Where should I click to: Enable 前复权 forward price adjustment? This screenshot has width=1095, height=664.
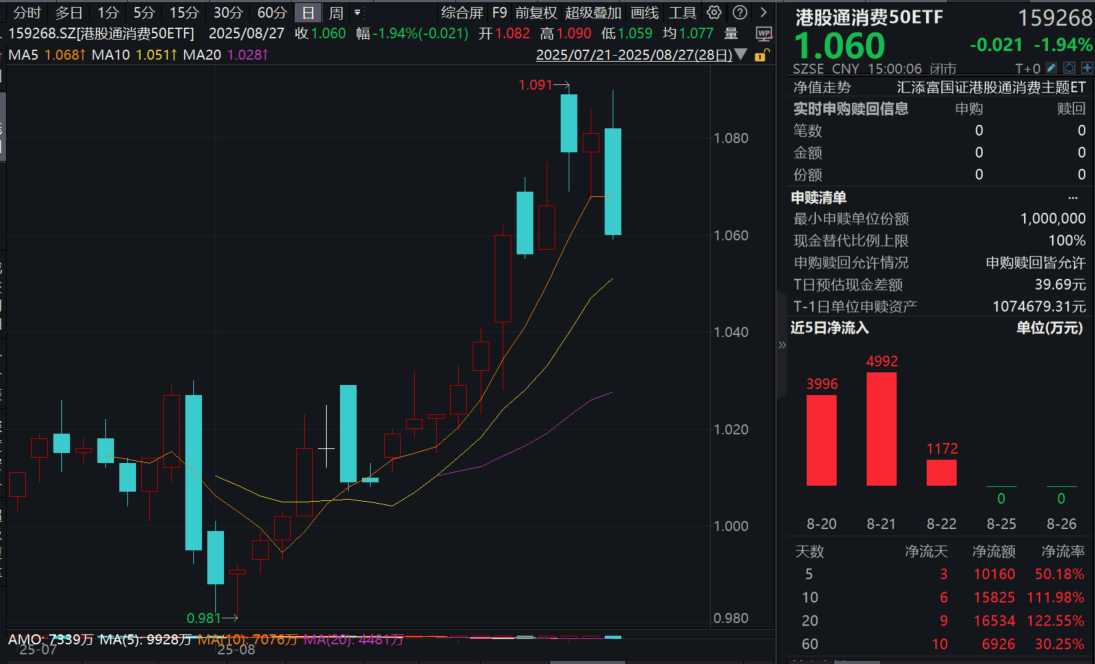pos(534,13)
